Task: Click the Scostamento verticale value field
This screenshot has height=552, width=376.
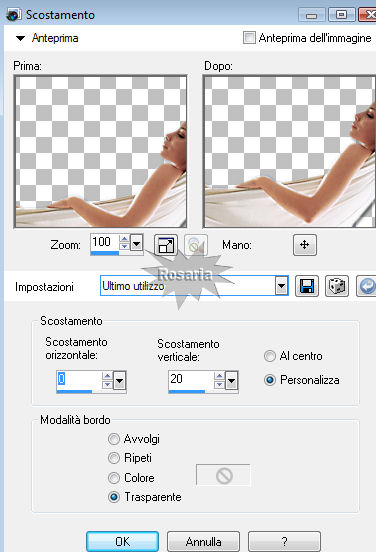Action: click(x=191, y=379)
